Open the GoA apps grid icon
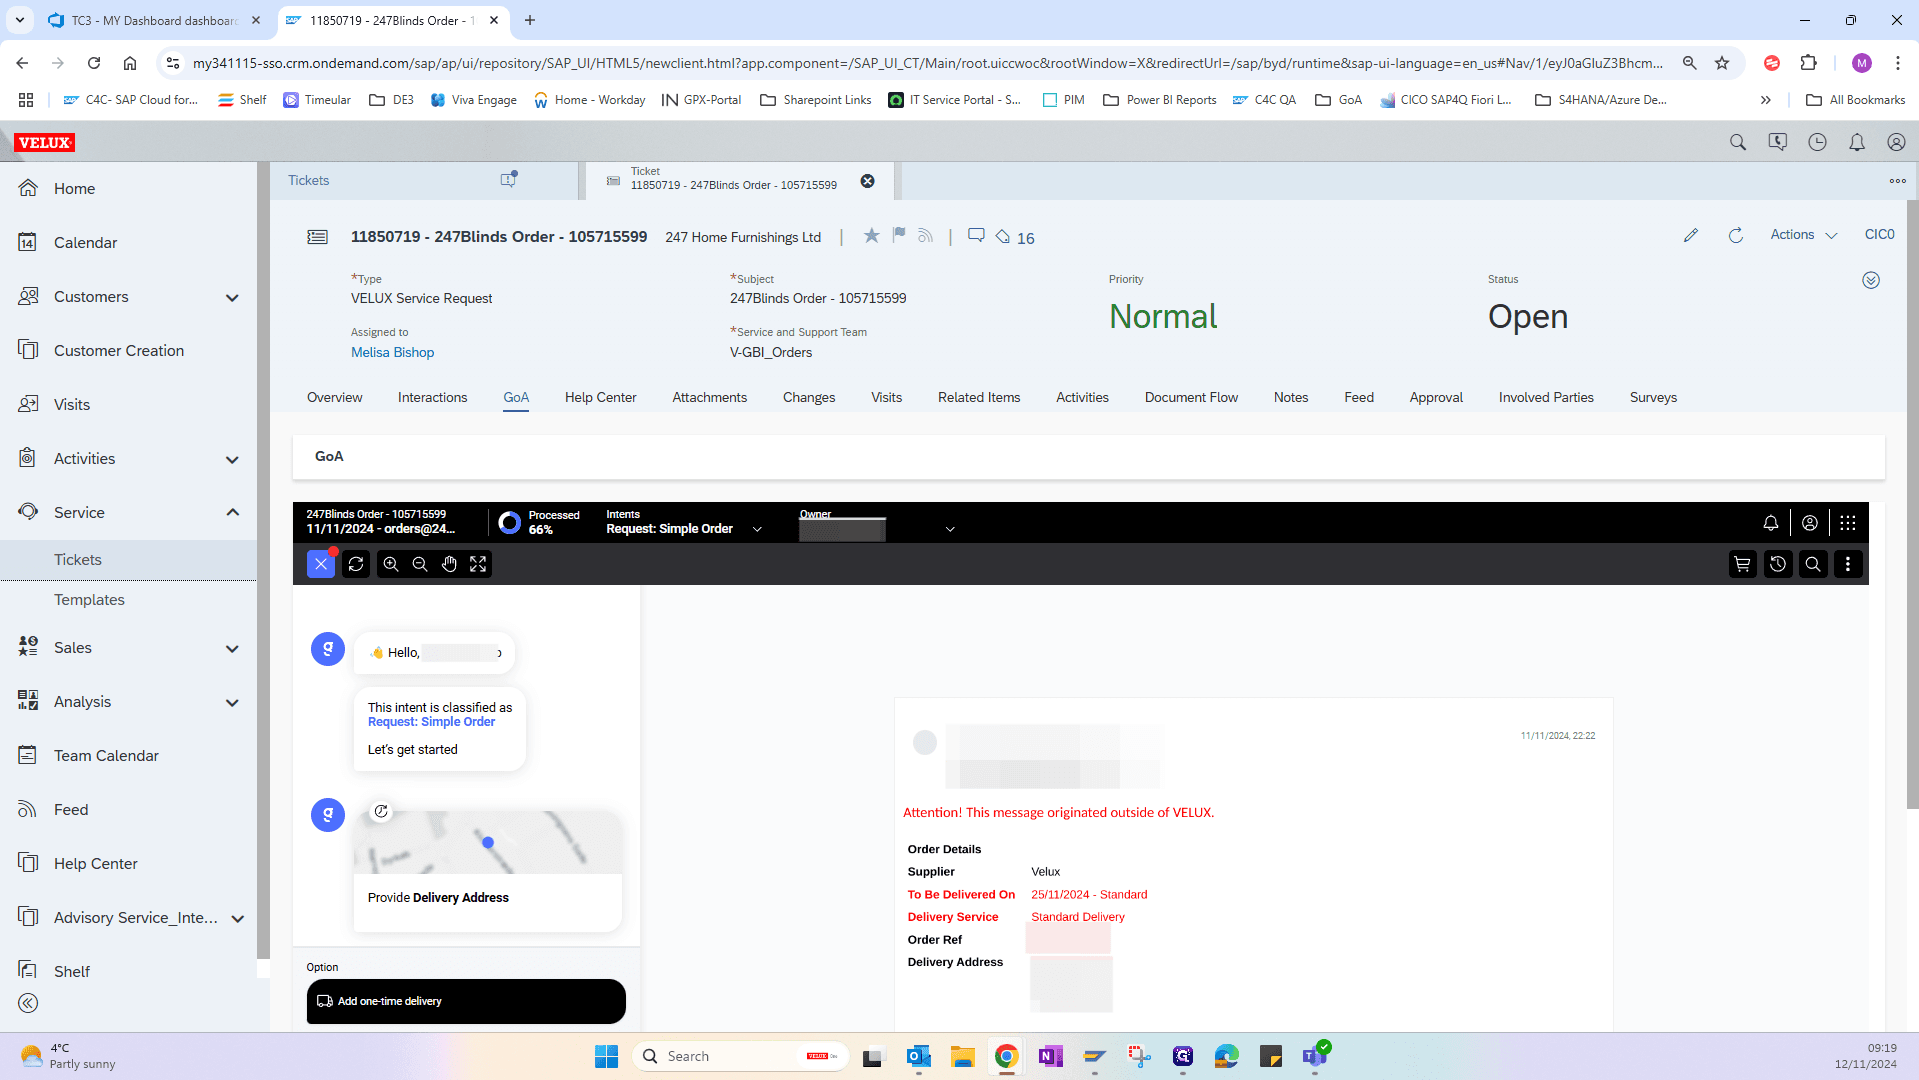This screenshot has height=1080, width=1919. coord(1848,523)
